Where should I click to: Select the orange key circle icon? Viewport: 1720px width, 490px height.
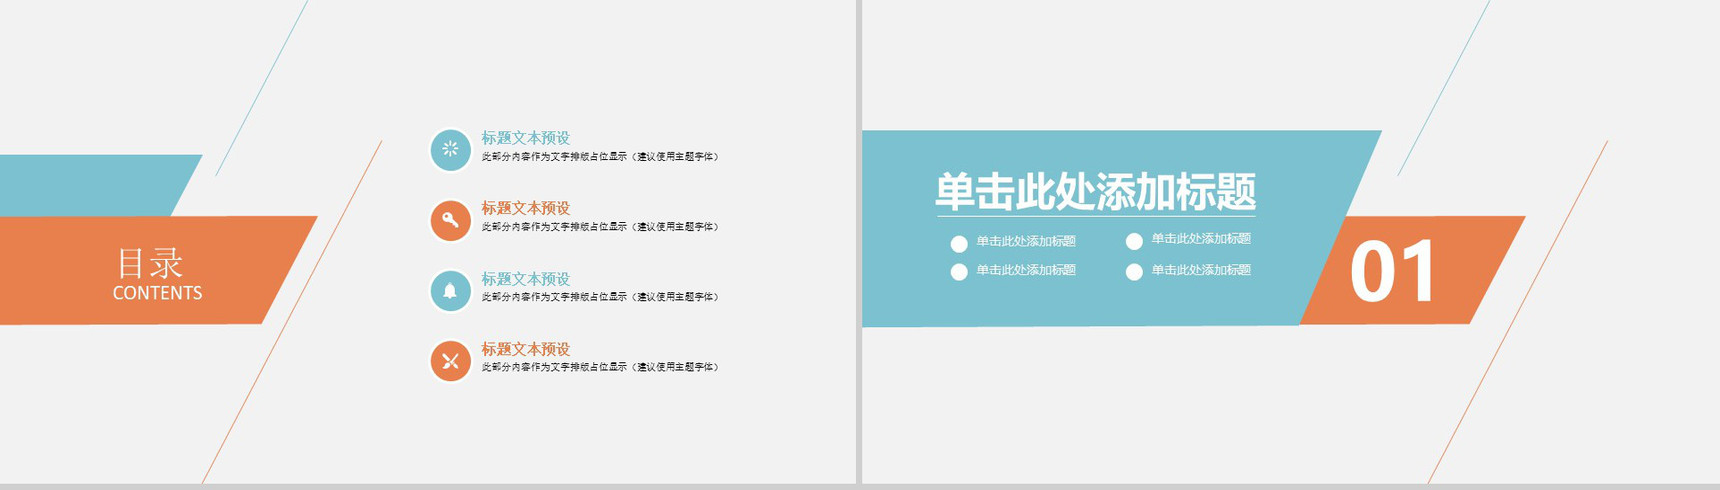(x=450, y=220)
